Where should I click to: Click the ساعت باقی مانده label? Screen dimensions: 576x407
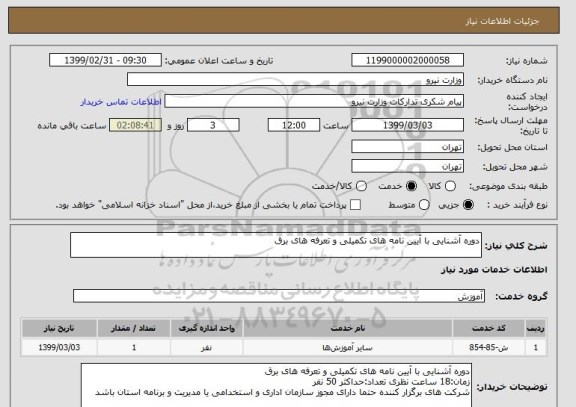tap(72, 126)
